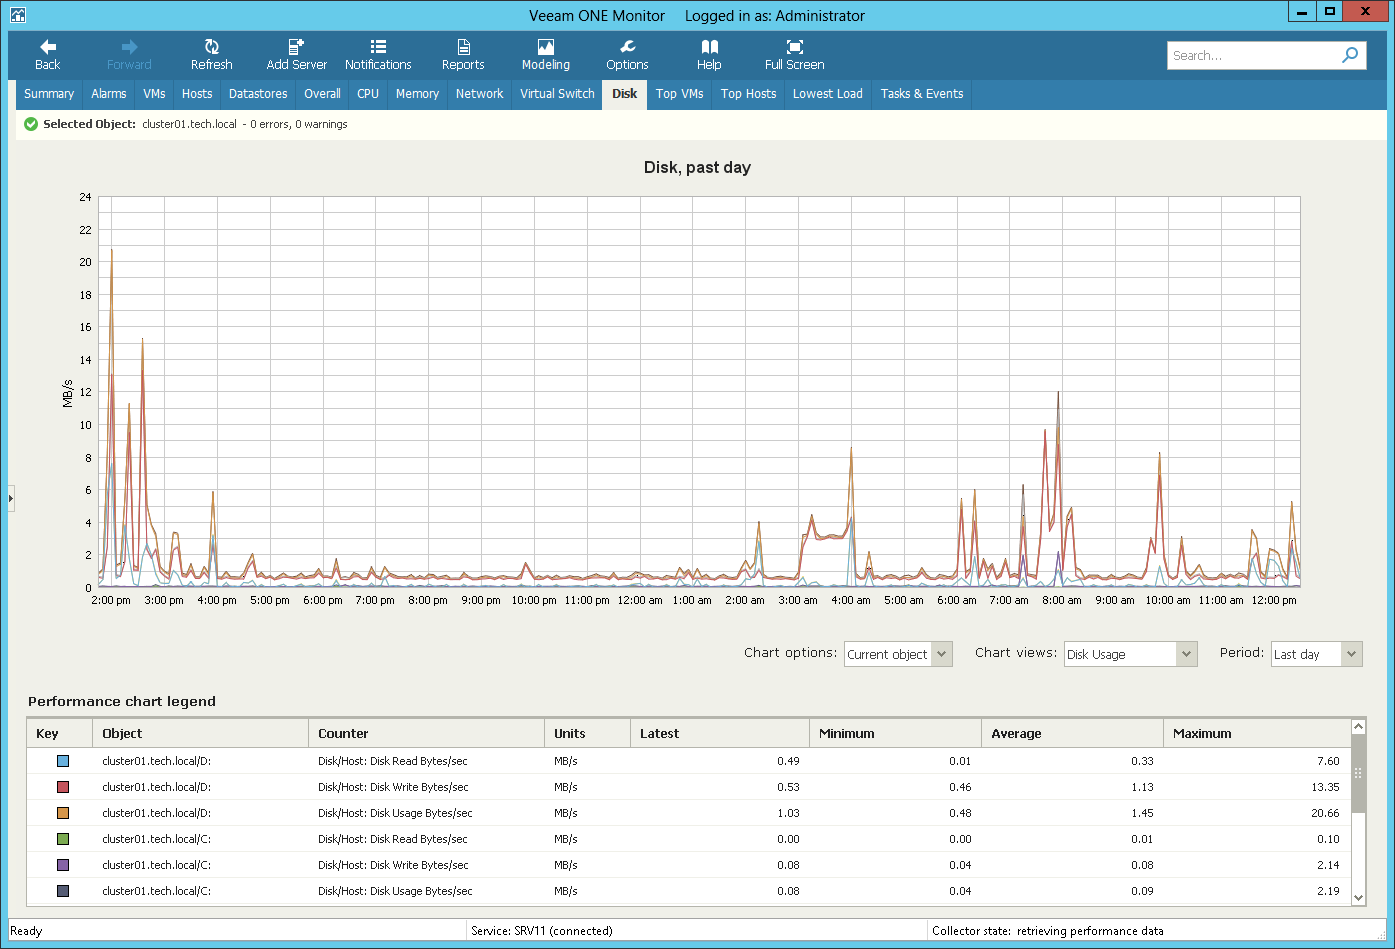Open the CPU tab

(368, 94)
